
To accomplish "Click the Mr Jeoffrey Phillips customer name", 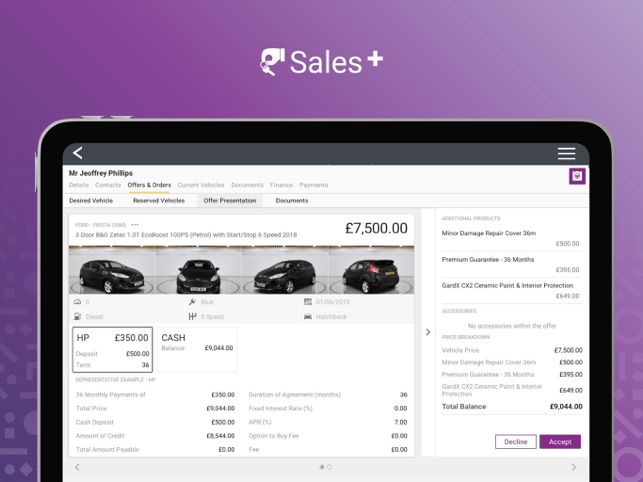I will 101,173.
